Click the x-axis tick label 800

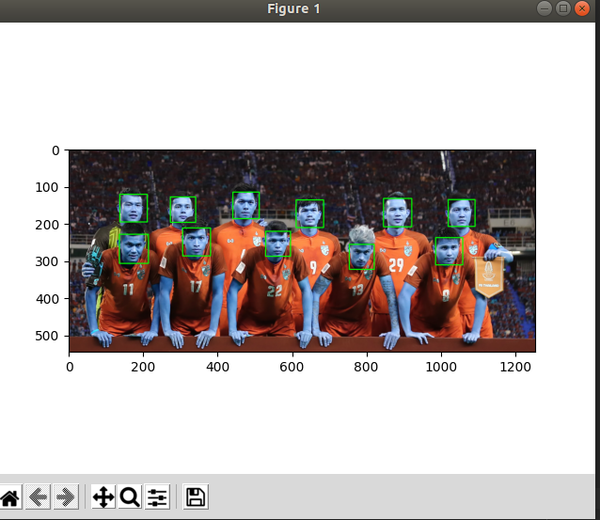366,367
